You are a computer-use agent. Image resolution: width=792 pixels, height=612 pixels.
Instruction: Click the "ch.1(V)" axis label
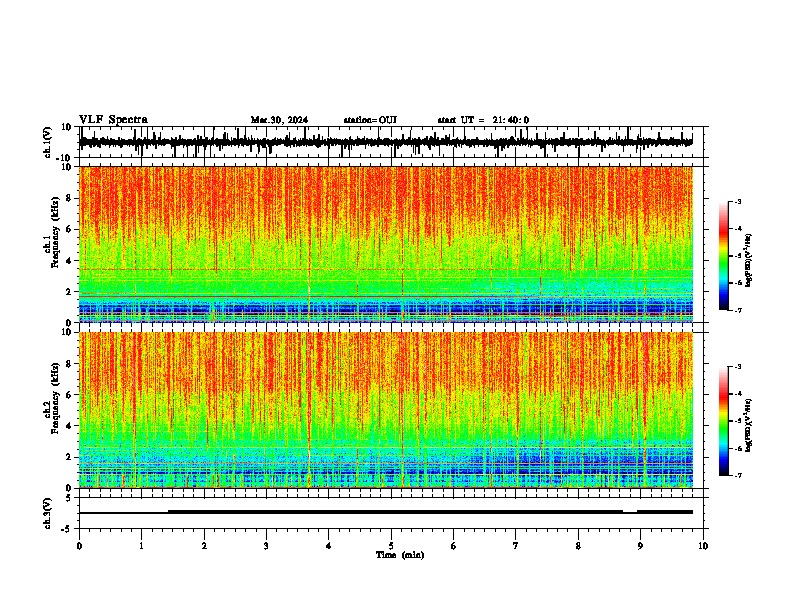(48, 142)
